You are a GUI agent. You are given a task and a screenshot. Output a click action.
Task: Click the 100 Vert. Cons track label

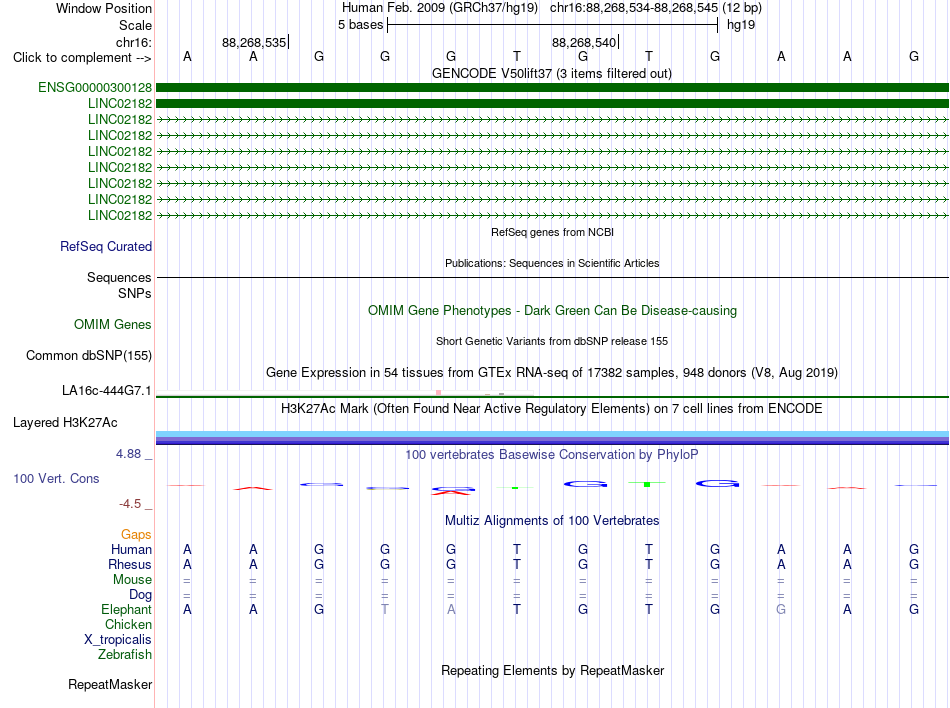[x=56, y=478]
